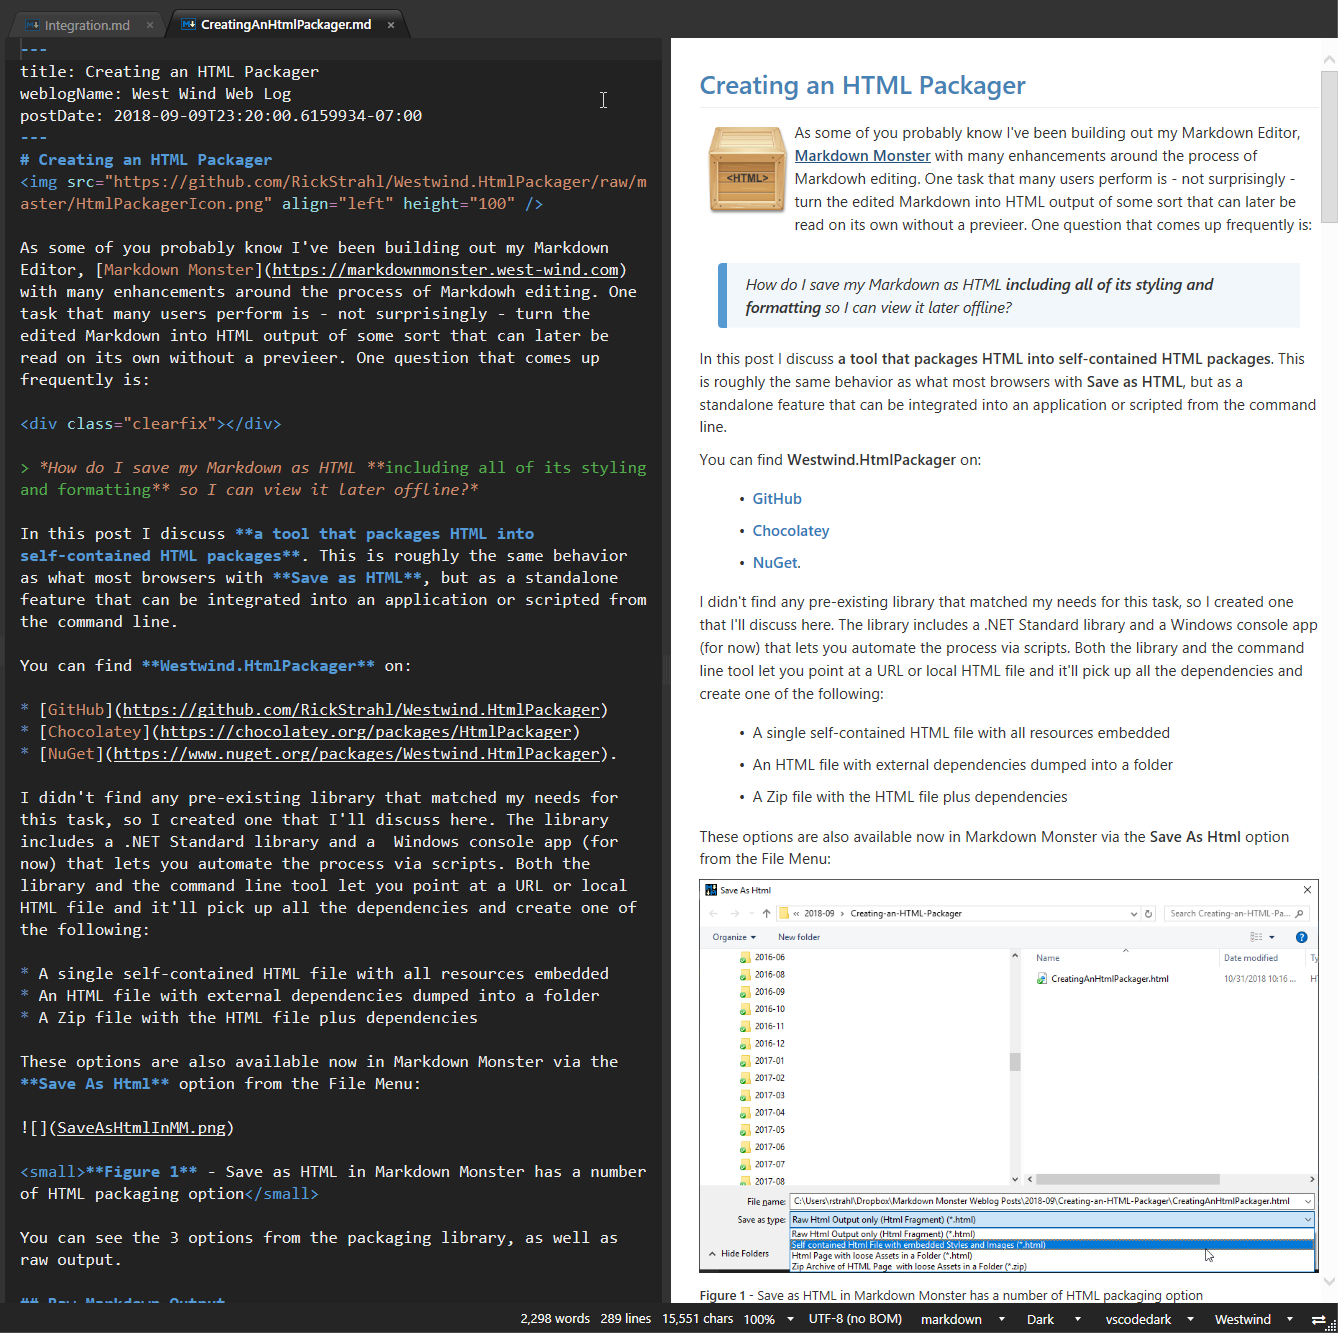Click the preview scrollbar up arrow
This screenshot has height=1333, width=1338.
point(1329,61)
